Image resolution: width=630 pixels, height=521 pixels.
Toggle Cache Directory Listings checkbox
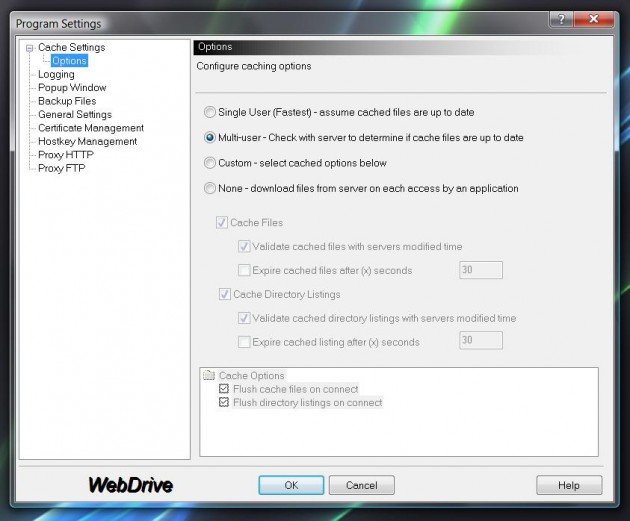(x=225, y=294)
